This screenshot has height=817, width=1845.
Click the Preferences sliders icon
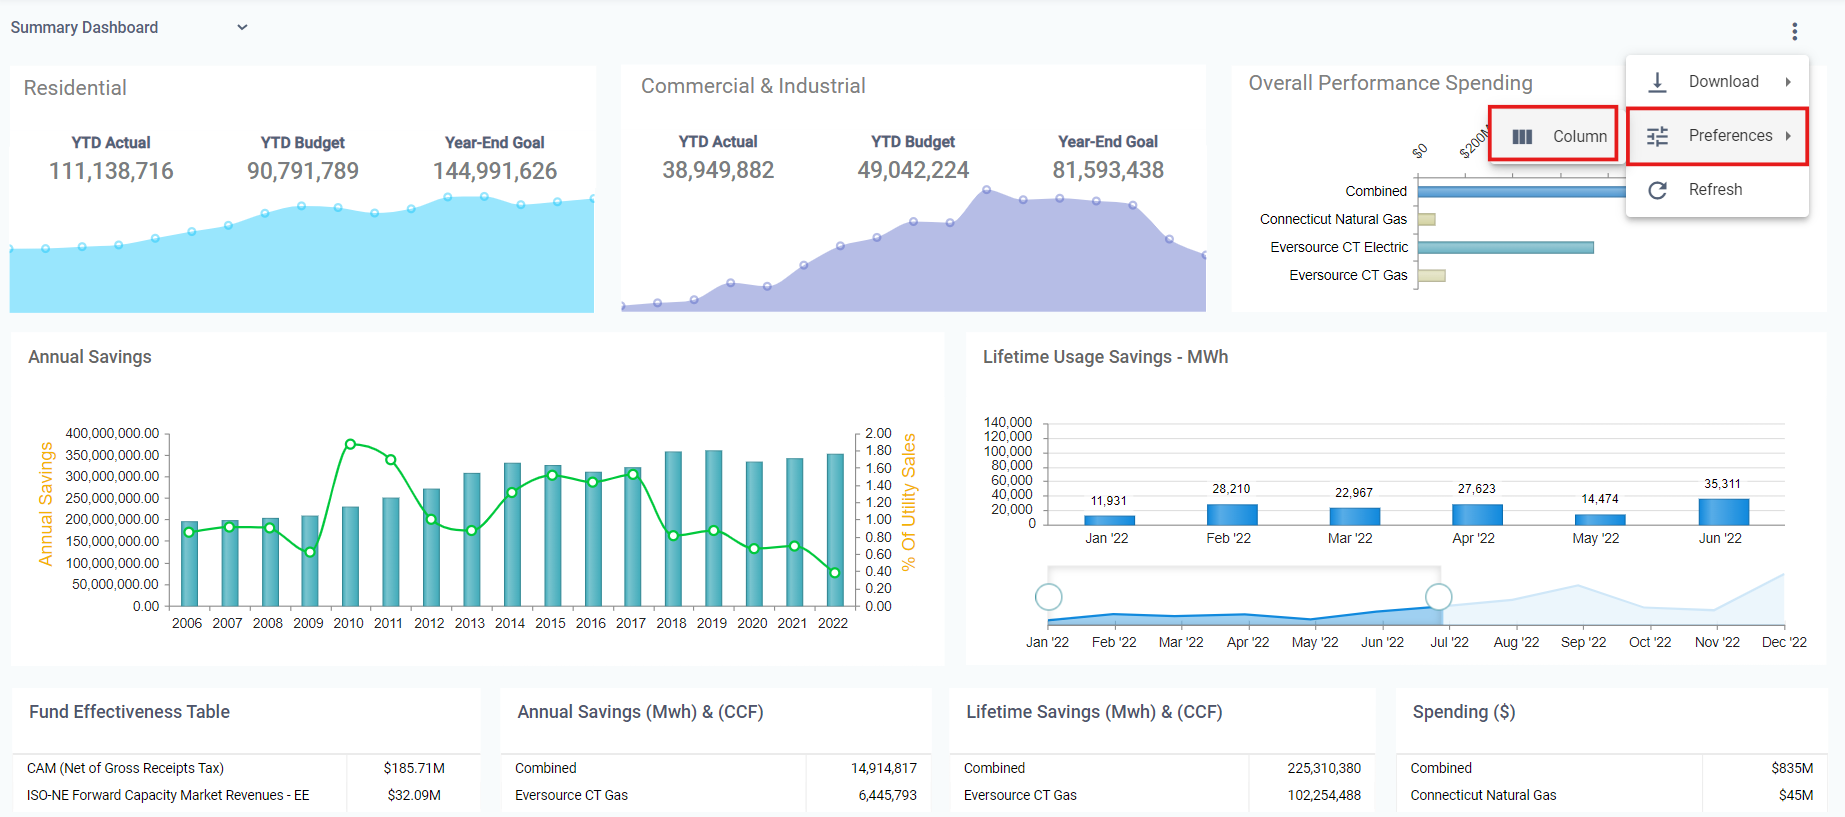point(1657,136)
